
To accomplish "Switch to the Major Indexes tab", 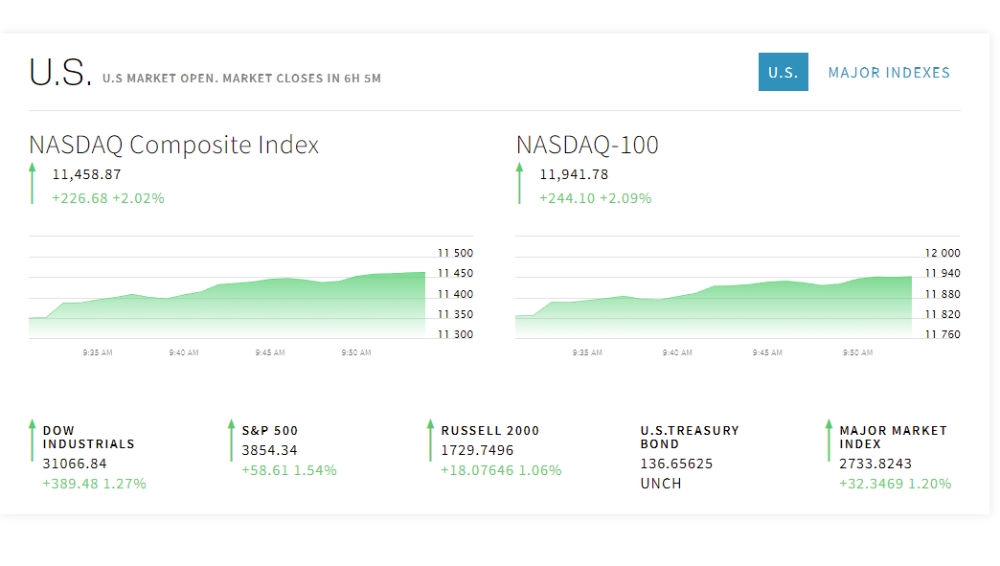I will pyautogui.click(x=888, y=73).
